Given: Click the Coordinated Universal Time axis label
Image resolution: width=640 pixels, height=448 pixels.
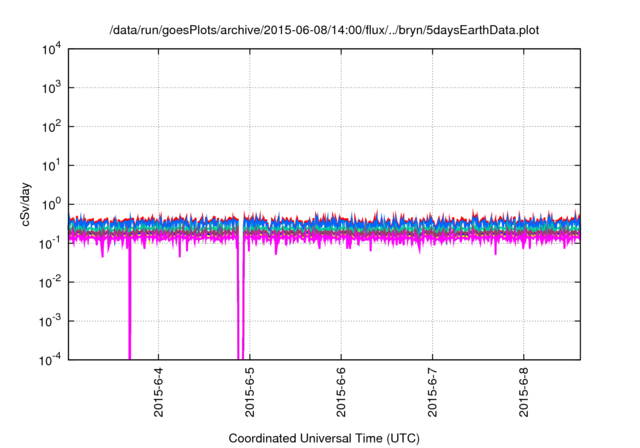Looking at the screenshot, I should point(324,438).
